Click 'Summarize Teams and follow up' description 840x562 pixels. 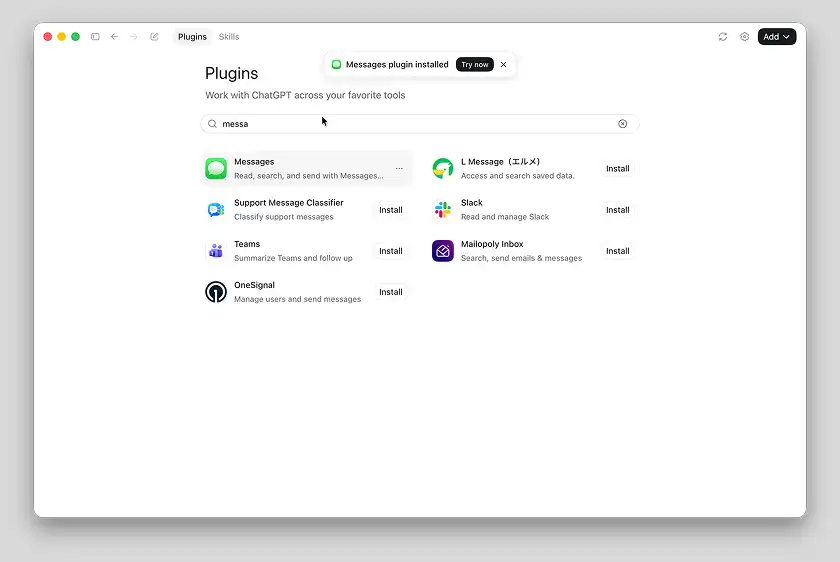tap(293, 258)
